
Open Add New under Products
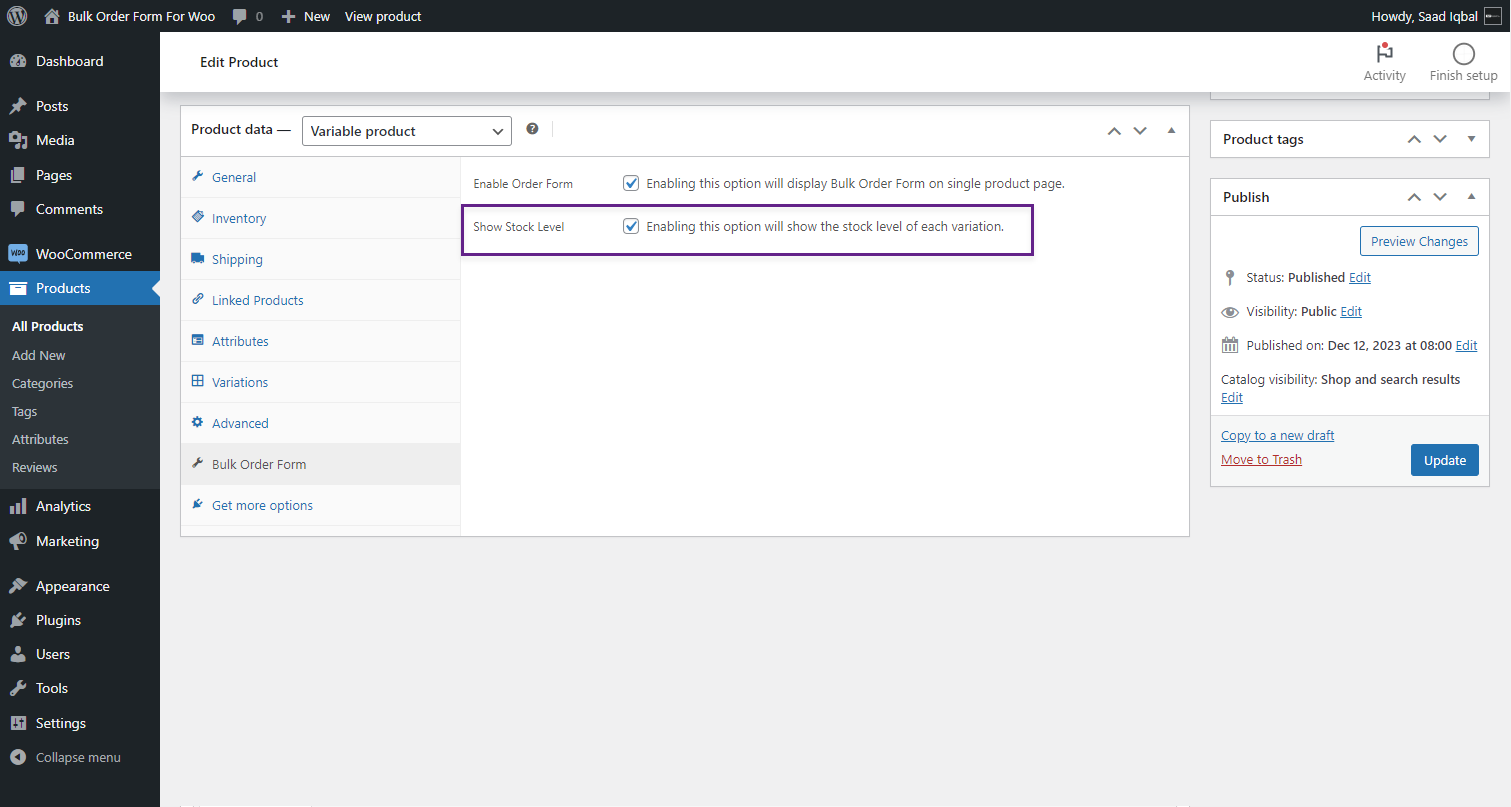(x=39, y=355)
